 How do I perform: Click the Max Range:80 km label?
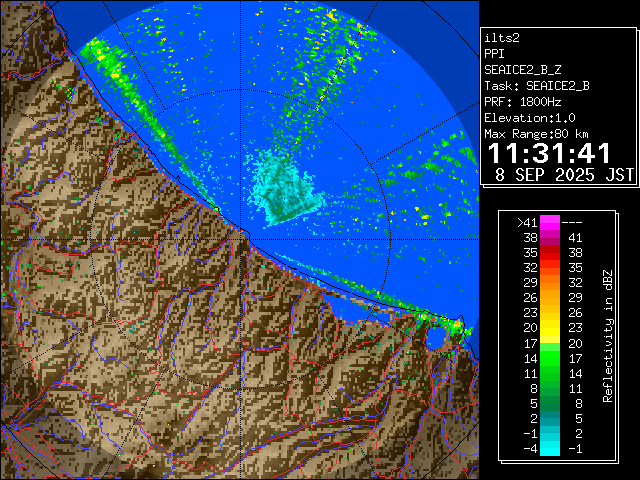pyautogui.click(x=536, y=133)
